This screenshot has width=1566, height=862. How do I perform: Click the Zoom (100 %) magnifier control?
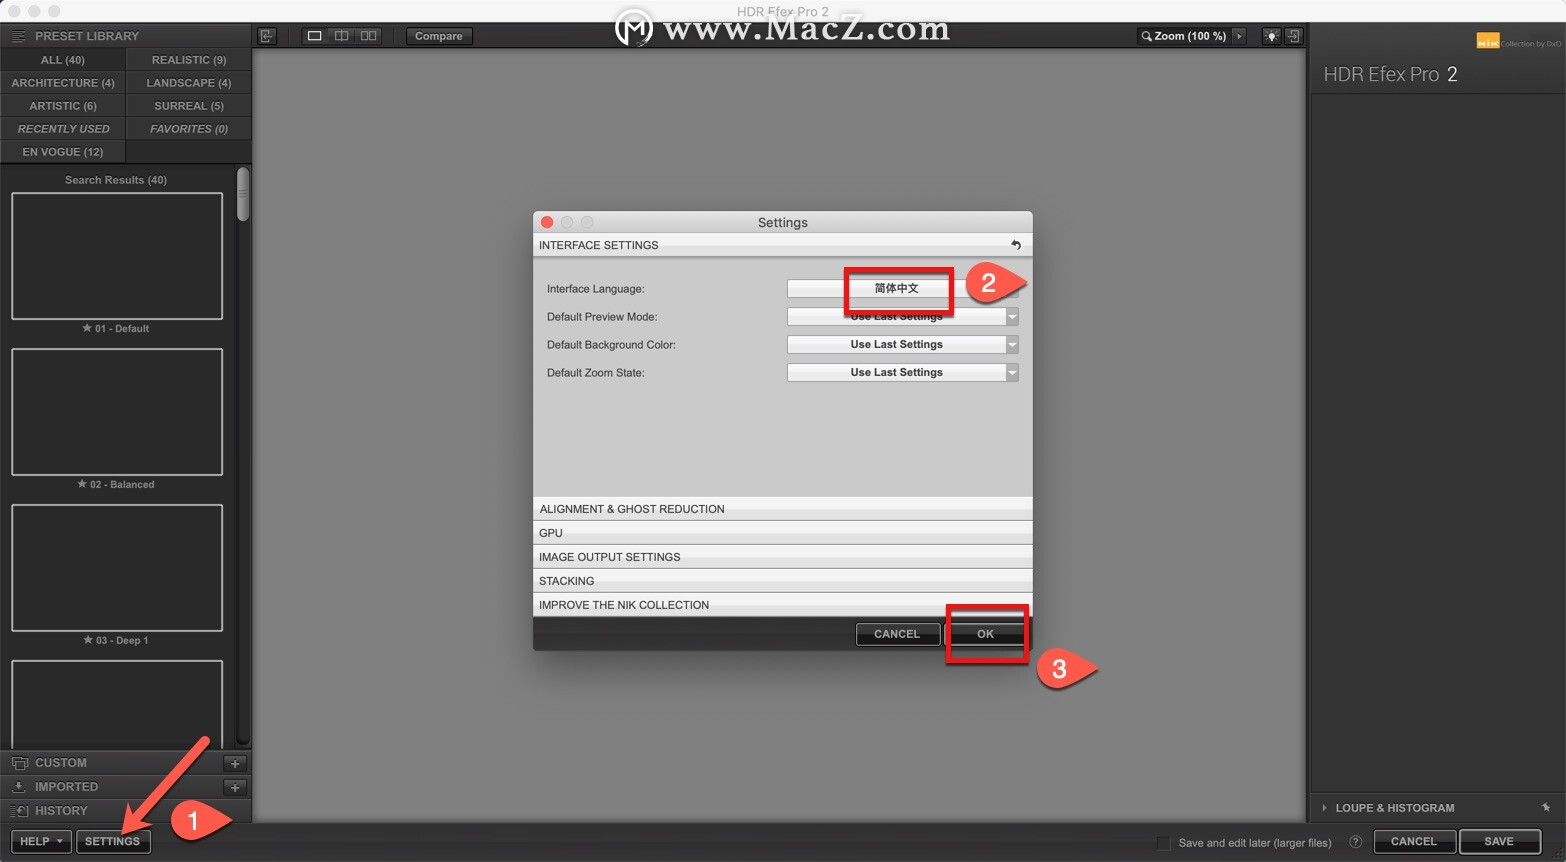pos(1183,36)
